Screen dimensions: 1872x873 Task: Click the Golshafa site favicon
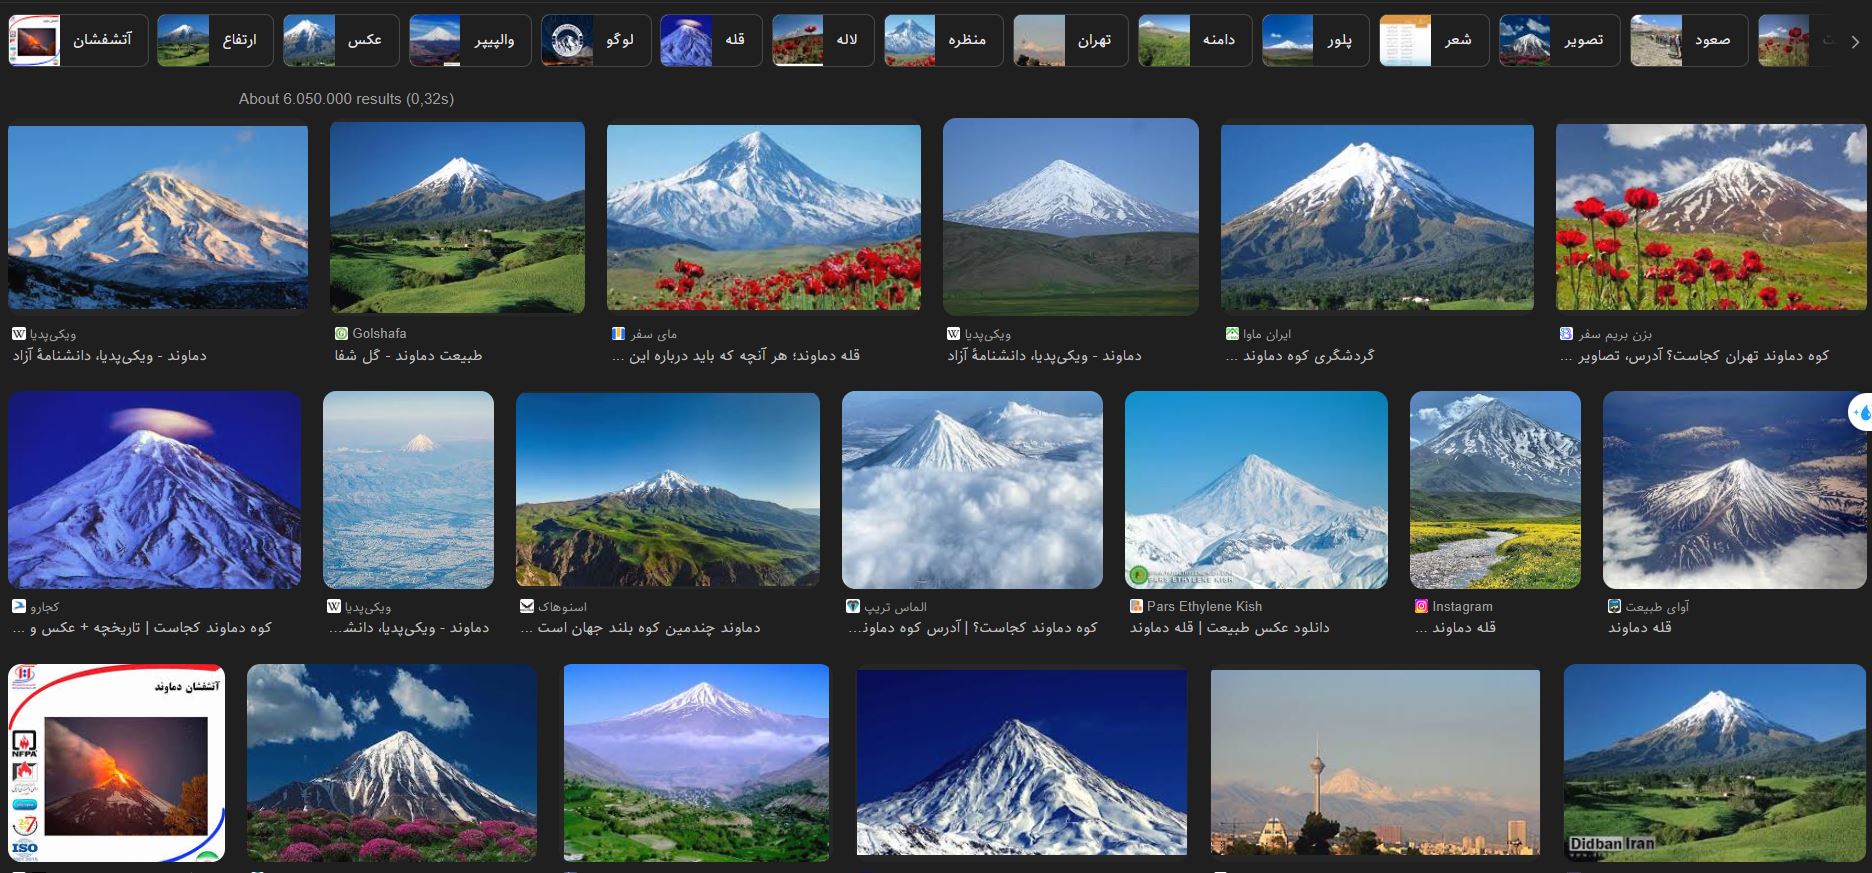click(341, 334)
